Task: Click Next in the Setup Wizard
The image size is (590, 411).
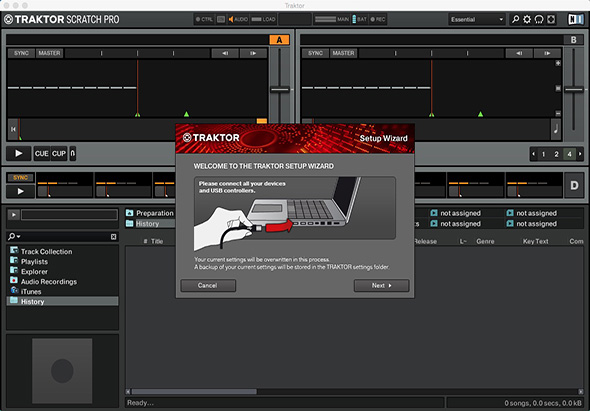Action: (381, 286)
